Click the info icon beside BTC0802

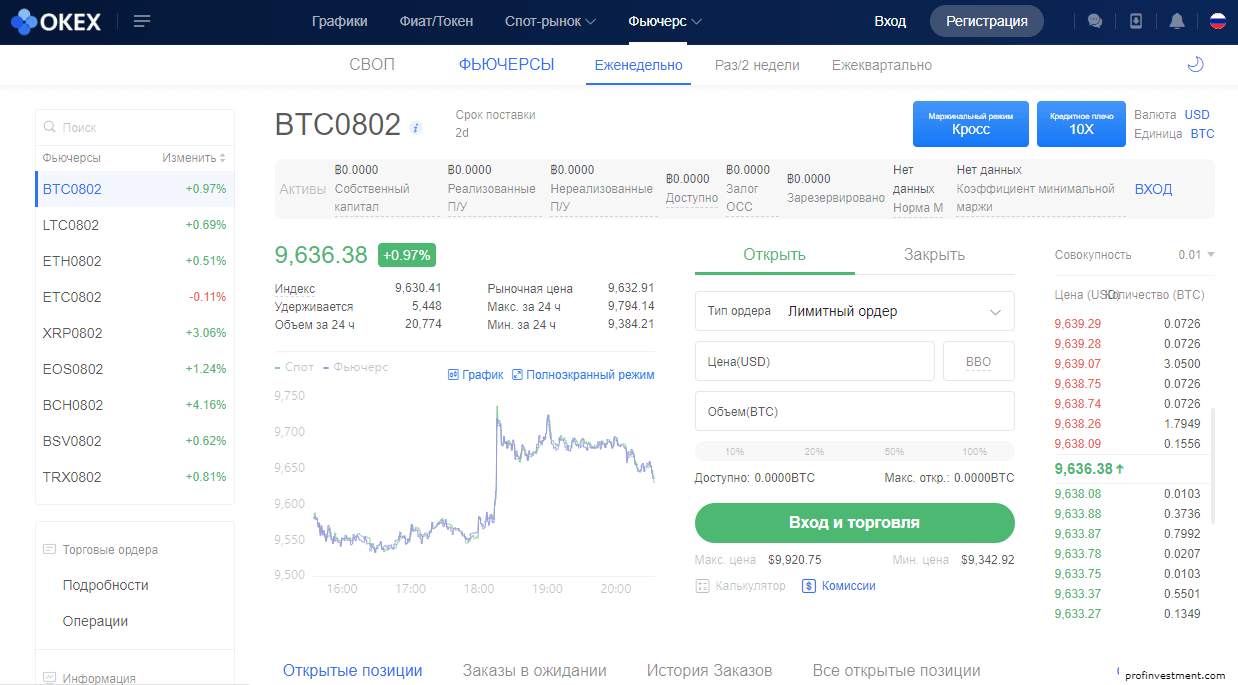click(416, 128)
